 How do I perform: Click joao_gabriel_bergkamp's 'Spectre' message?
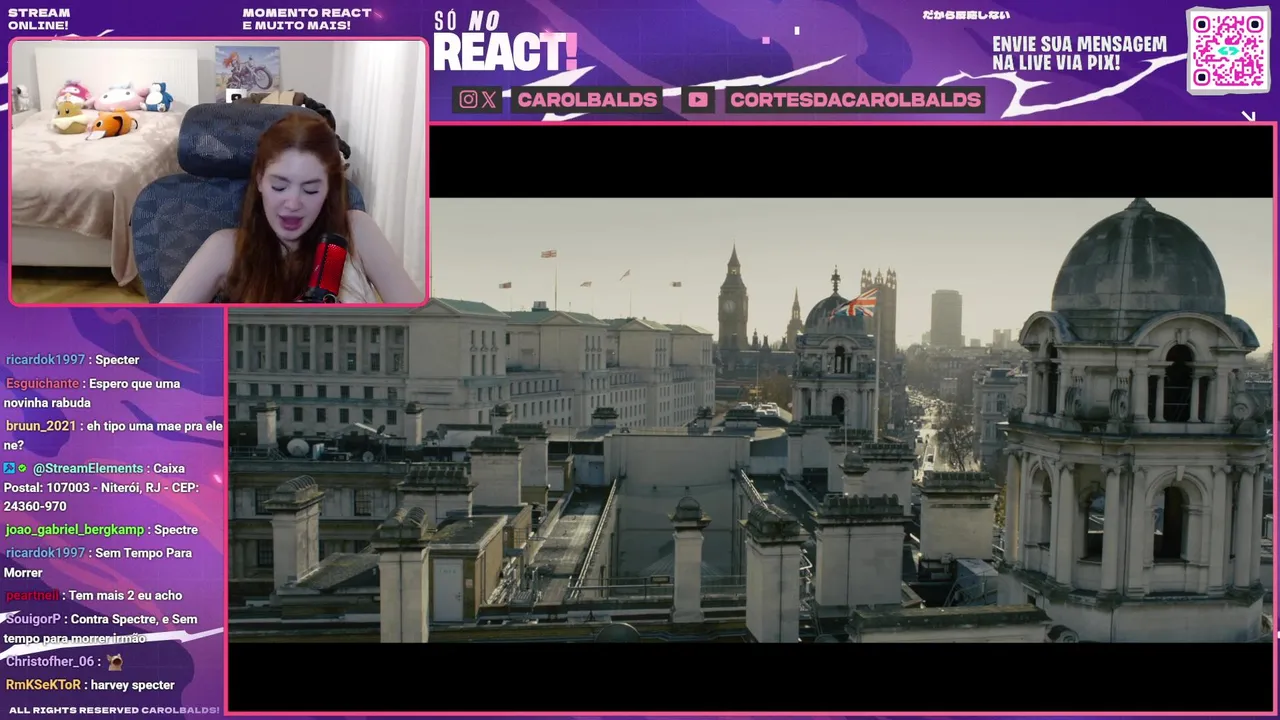(x=176, y=529)
